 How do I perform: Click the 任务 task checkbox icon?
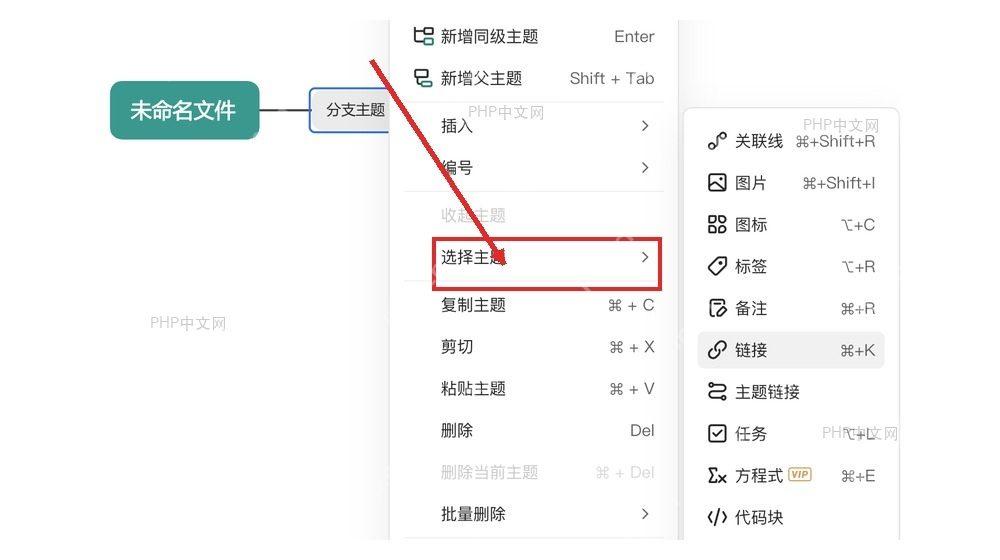(x=717, y=434)
